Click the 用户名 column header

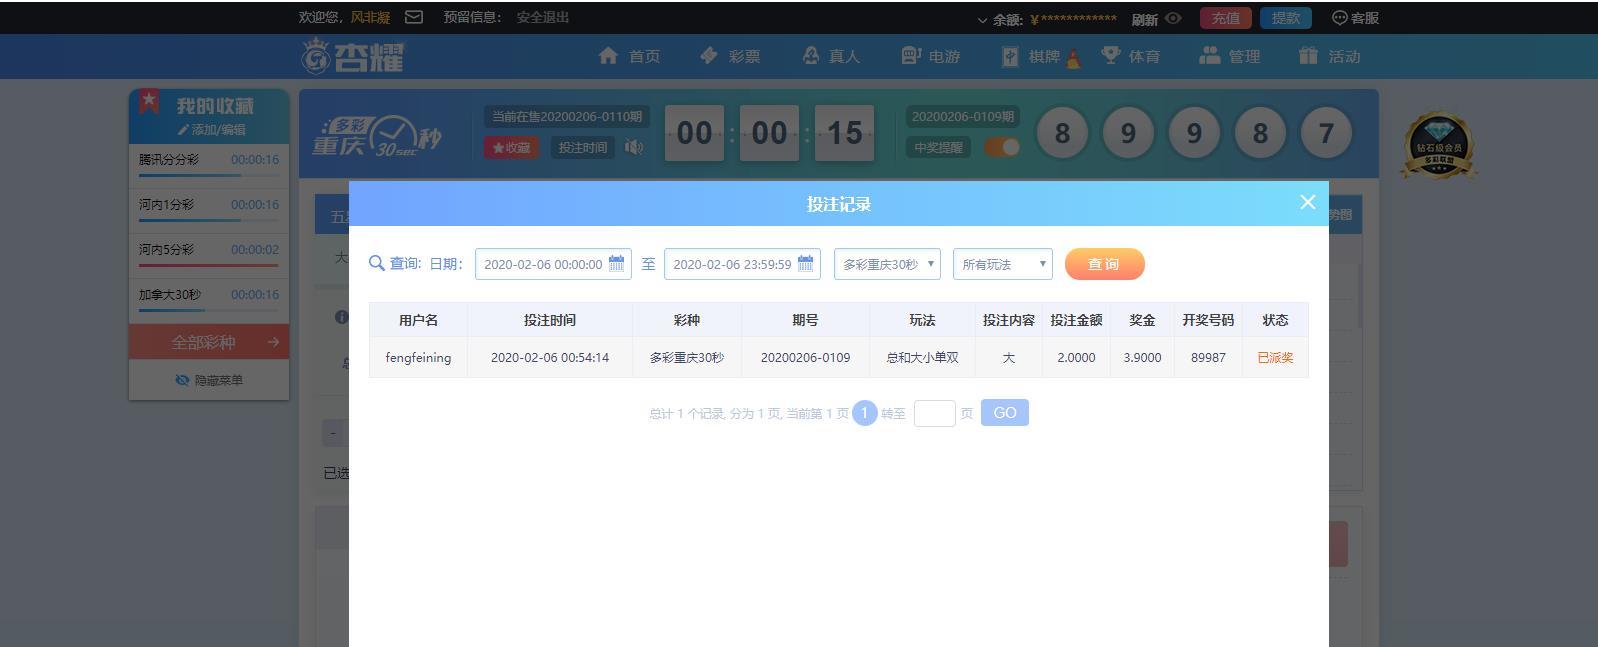point(418,320)
